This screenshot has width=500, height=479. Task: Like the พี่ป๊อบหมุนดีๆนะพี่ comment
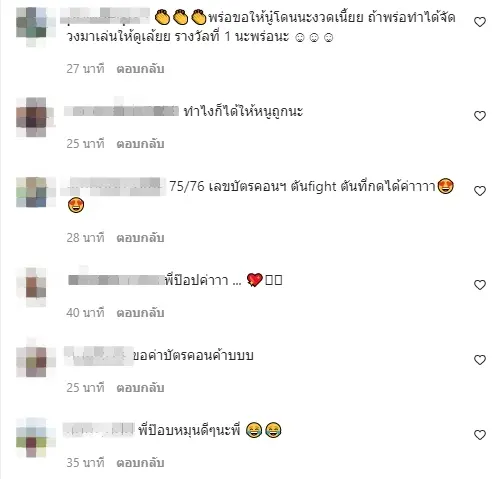click(x=480, y=435)
